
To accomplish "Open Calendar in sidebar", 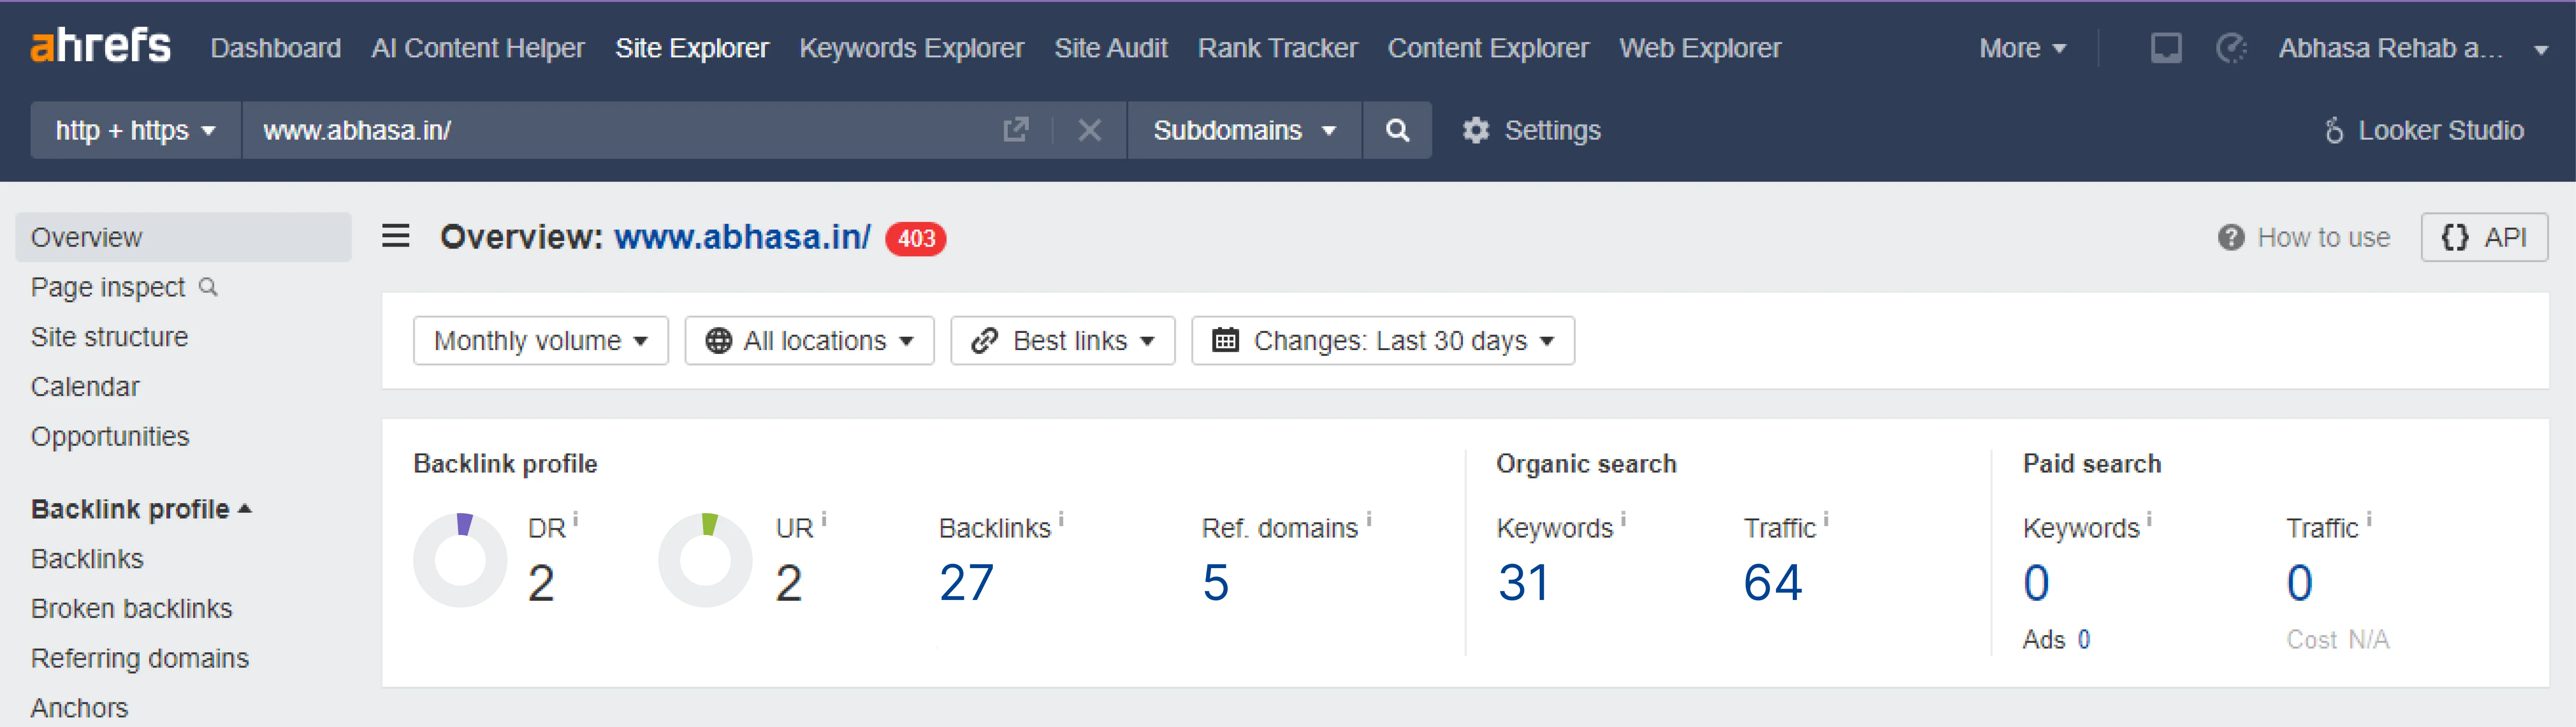I will tap(85, 387).
